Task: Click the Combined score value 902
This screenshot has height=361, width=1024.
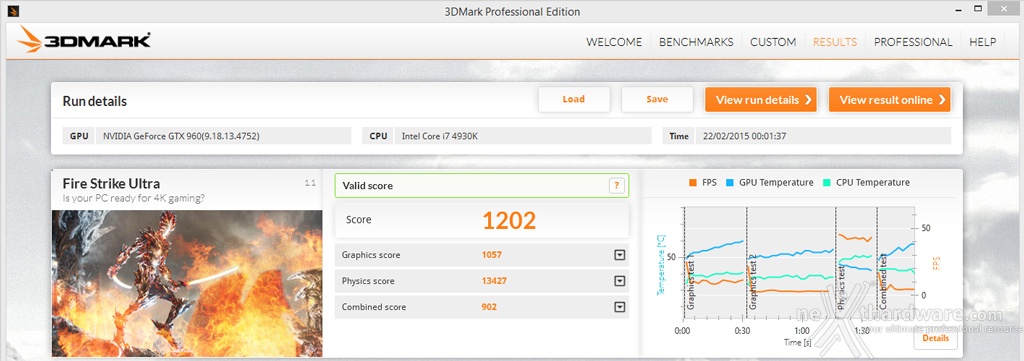Action: tap(489, 307)
